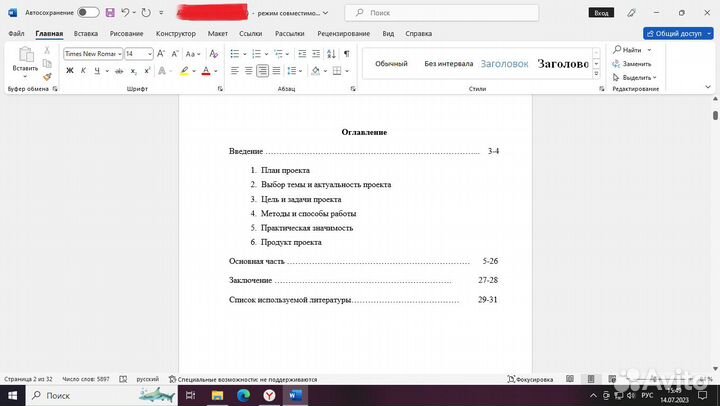Open Change Case Aa dropdown

pos(193,54)
